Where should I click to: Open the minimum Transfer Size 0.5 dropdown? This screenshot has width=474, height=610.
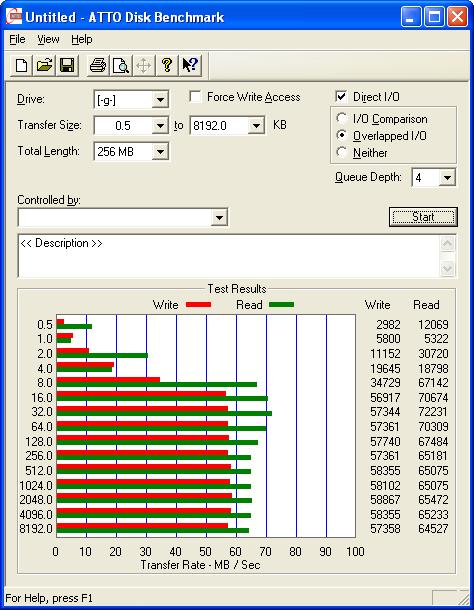pos(160,126)
